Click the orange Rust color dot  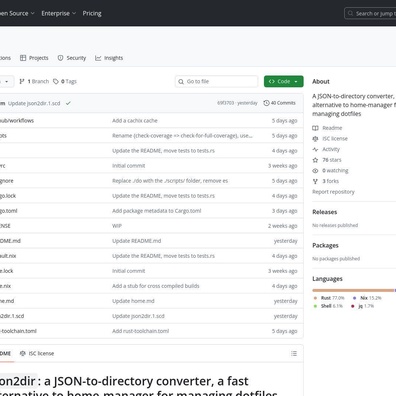coord(315,298)
